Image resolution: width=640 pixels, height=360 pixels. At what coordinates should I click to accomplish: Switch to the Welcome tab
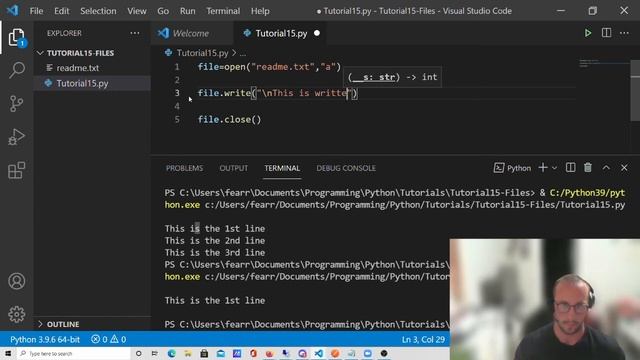point(192,33)
